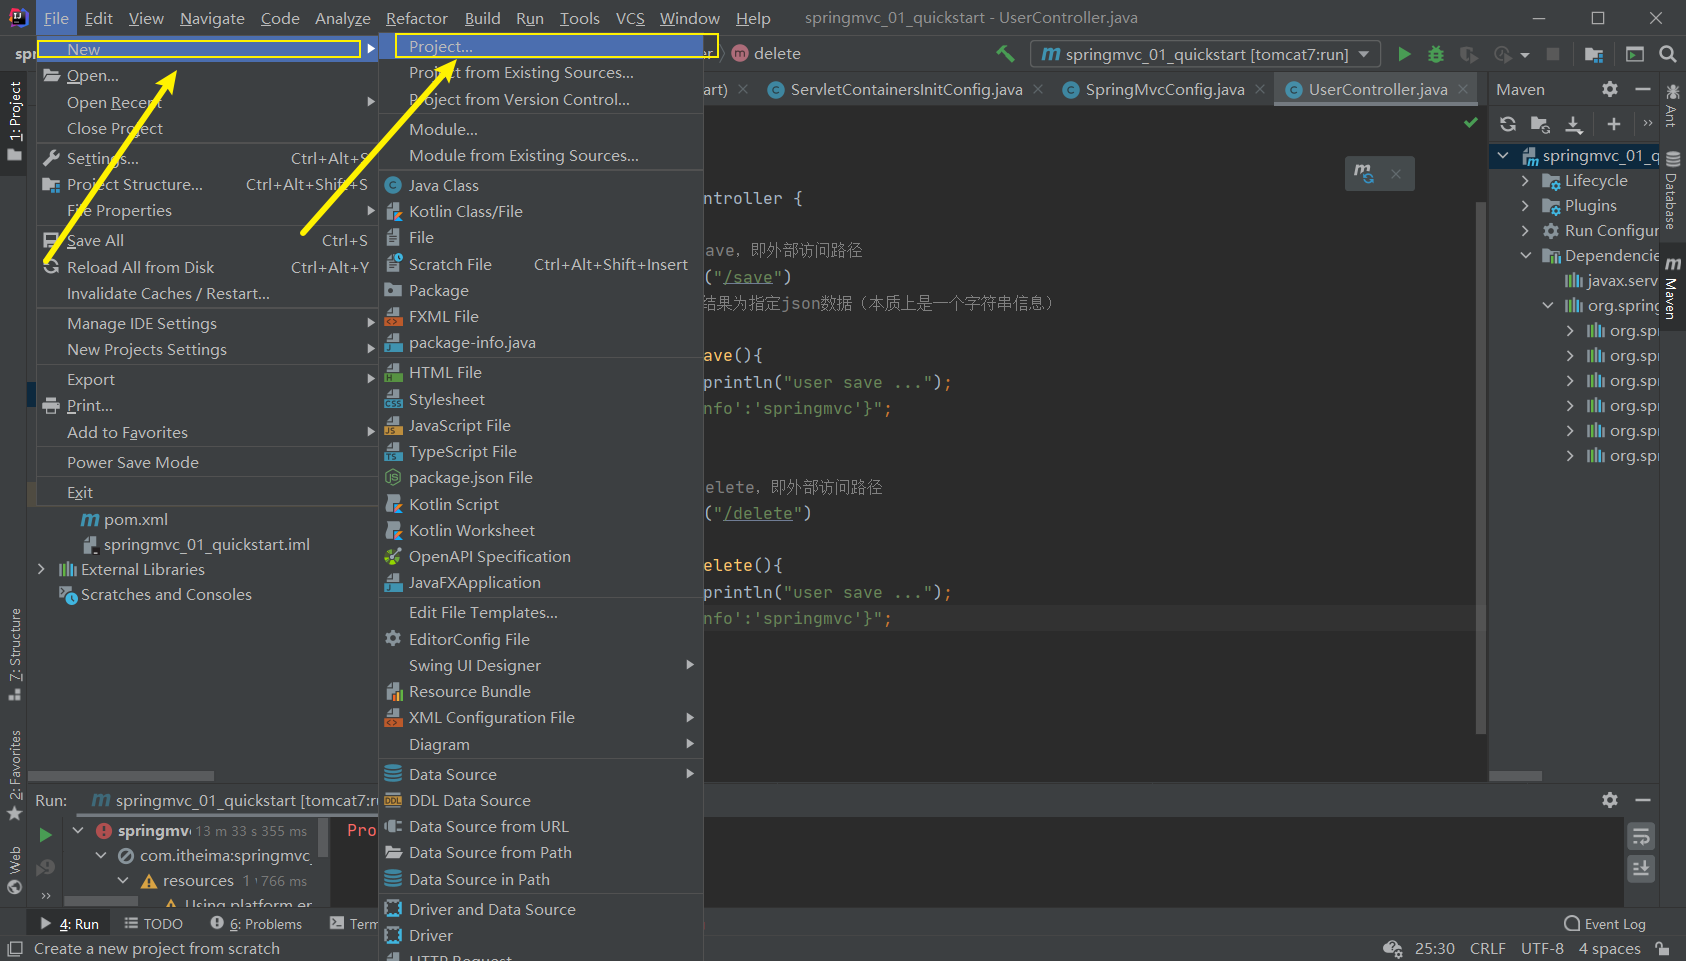Expand External Libraries in project tree
1686x961 pixels.
coord(41,569)
